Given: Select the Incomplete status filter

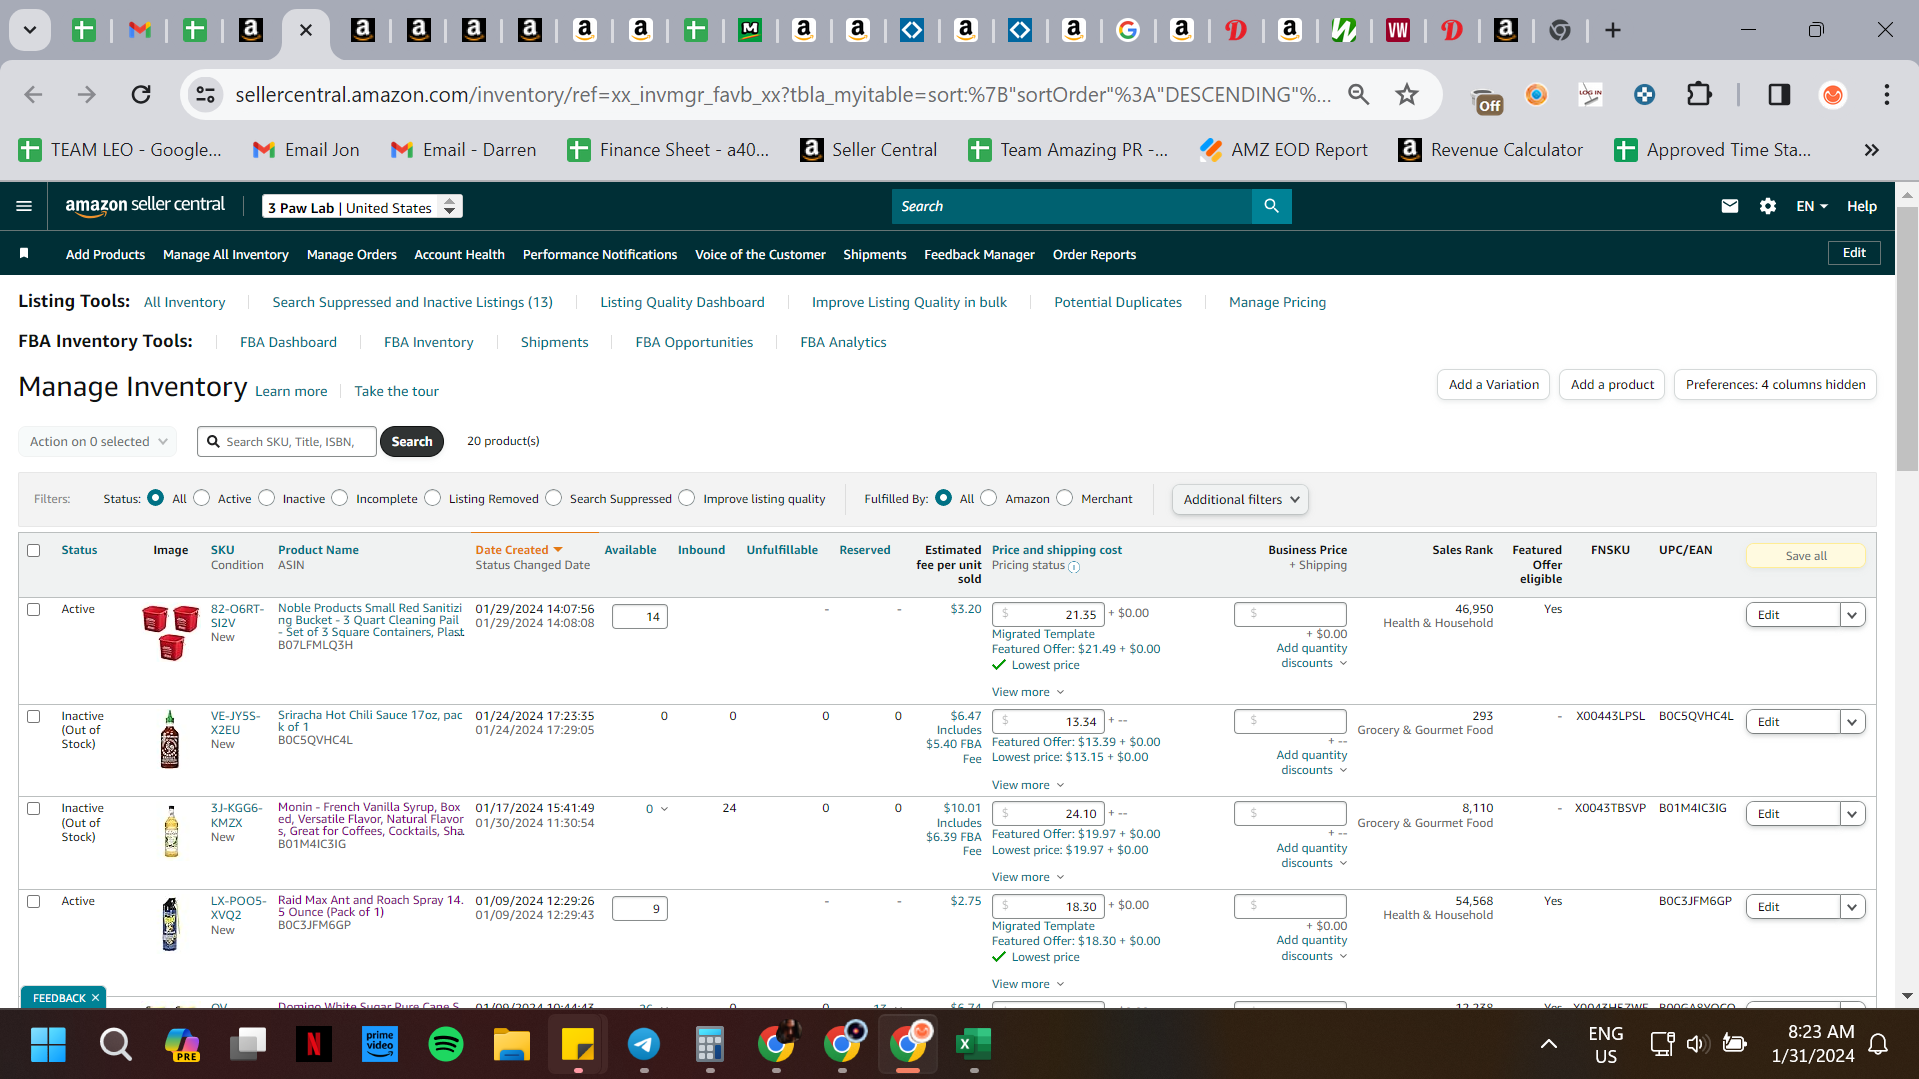Looking at the screenshot, I should (340, 498).
